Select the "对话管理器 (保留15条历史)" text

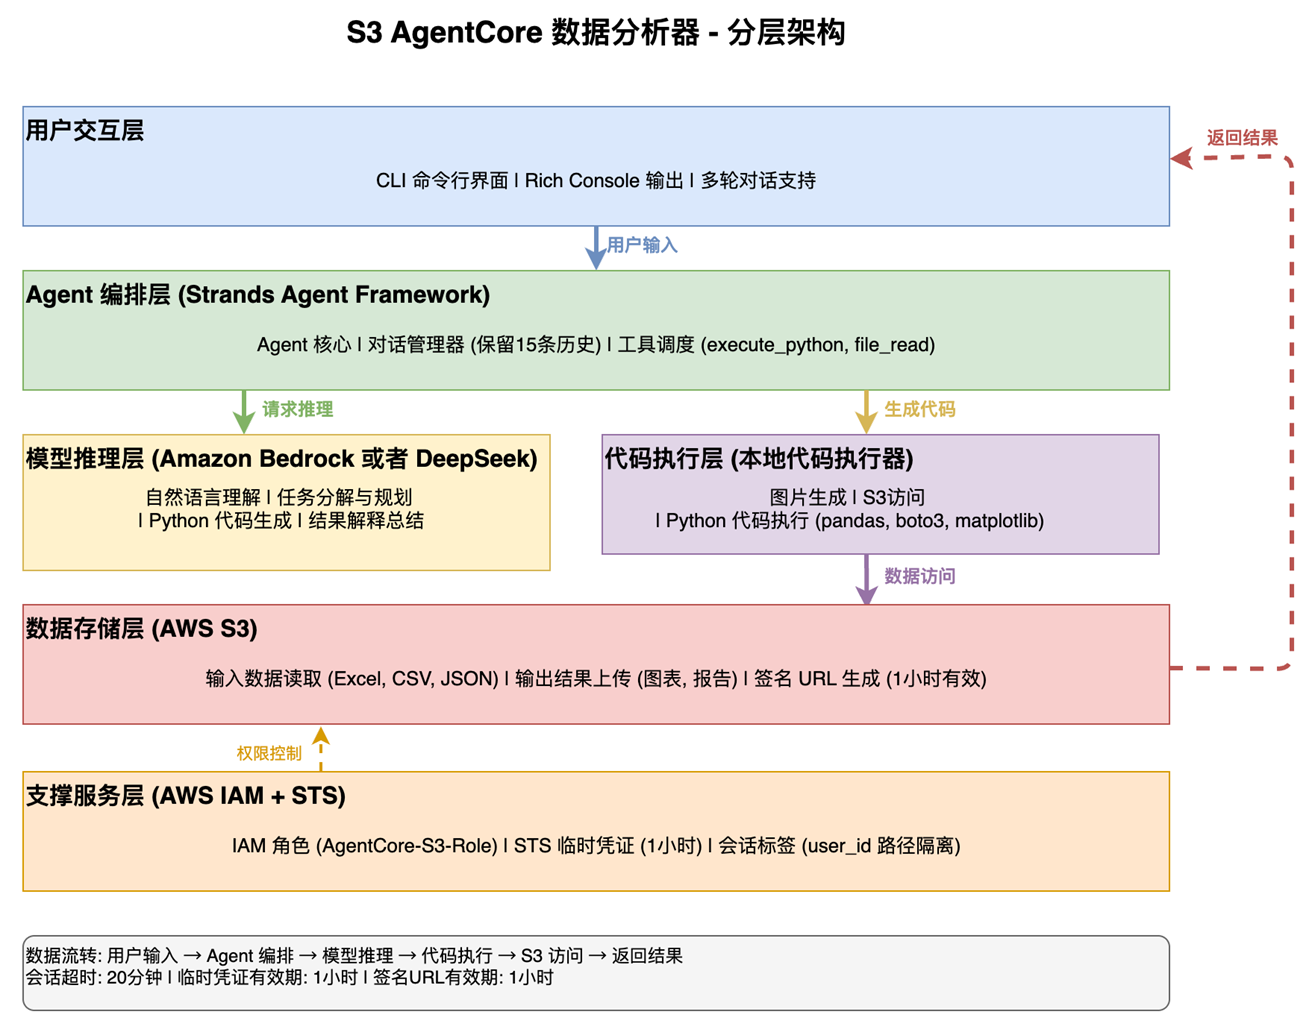coord(484,345)
